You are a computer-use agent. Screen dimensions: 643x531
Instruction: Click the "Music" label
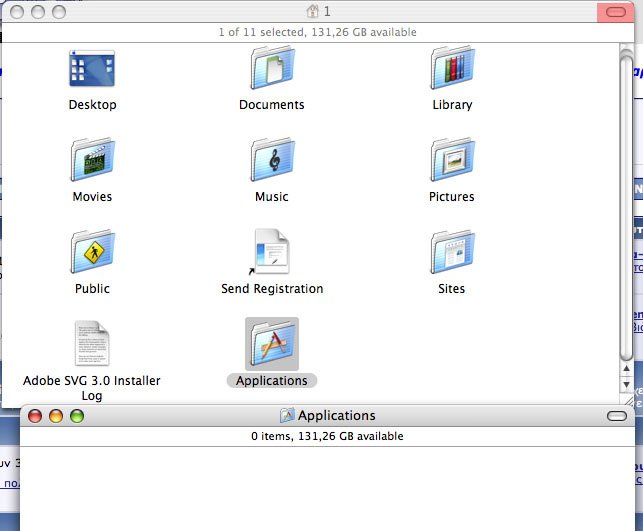(x=271, y=196)
